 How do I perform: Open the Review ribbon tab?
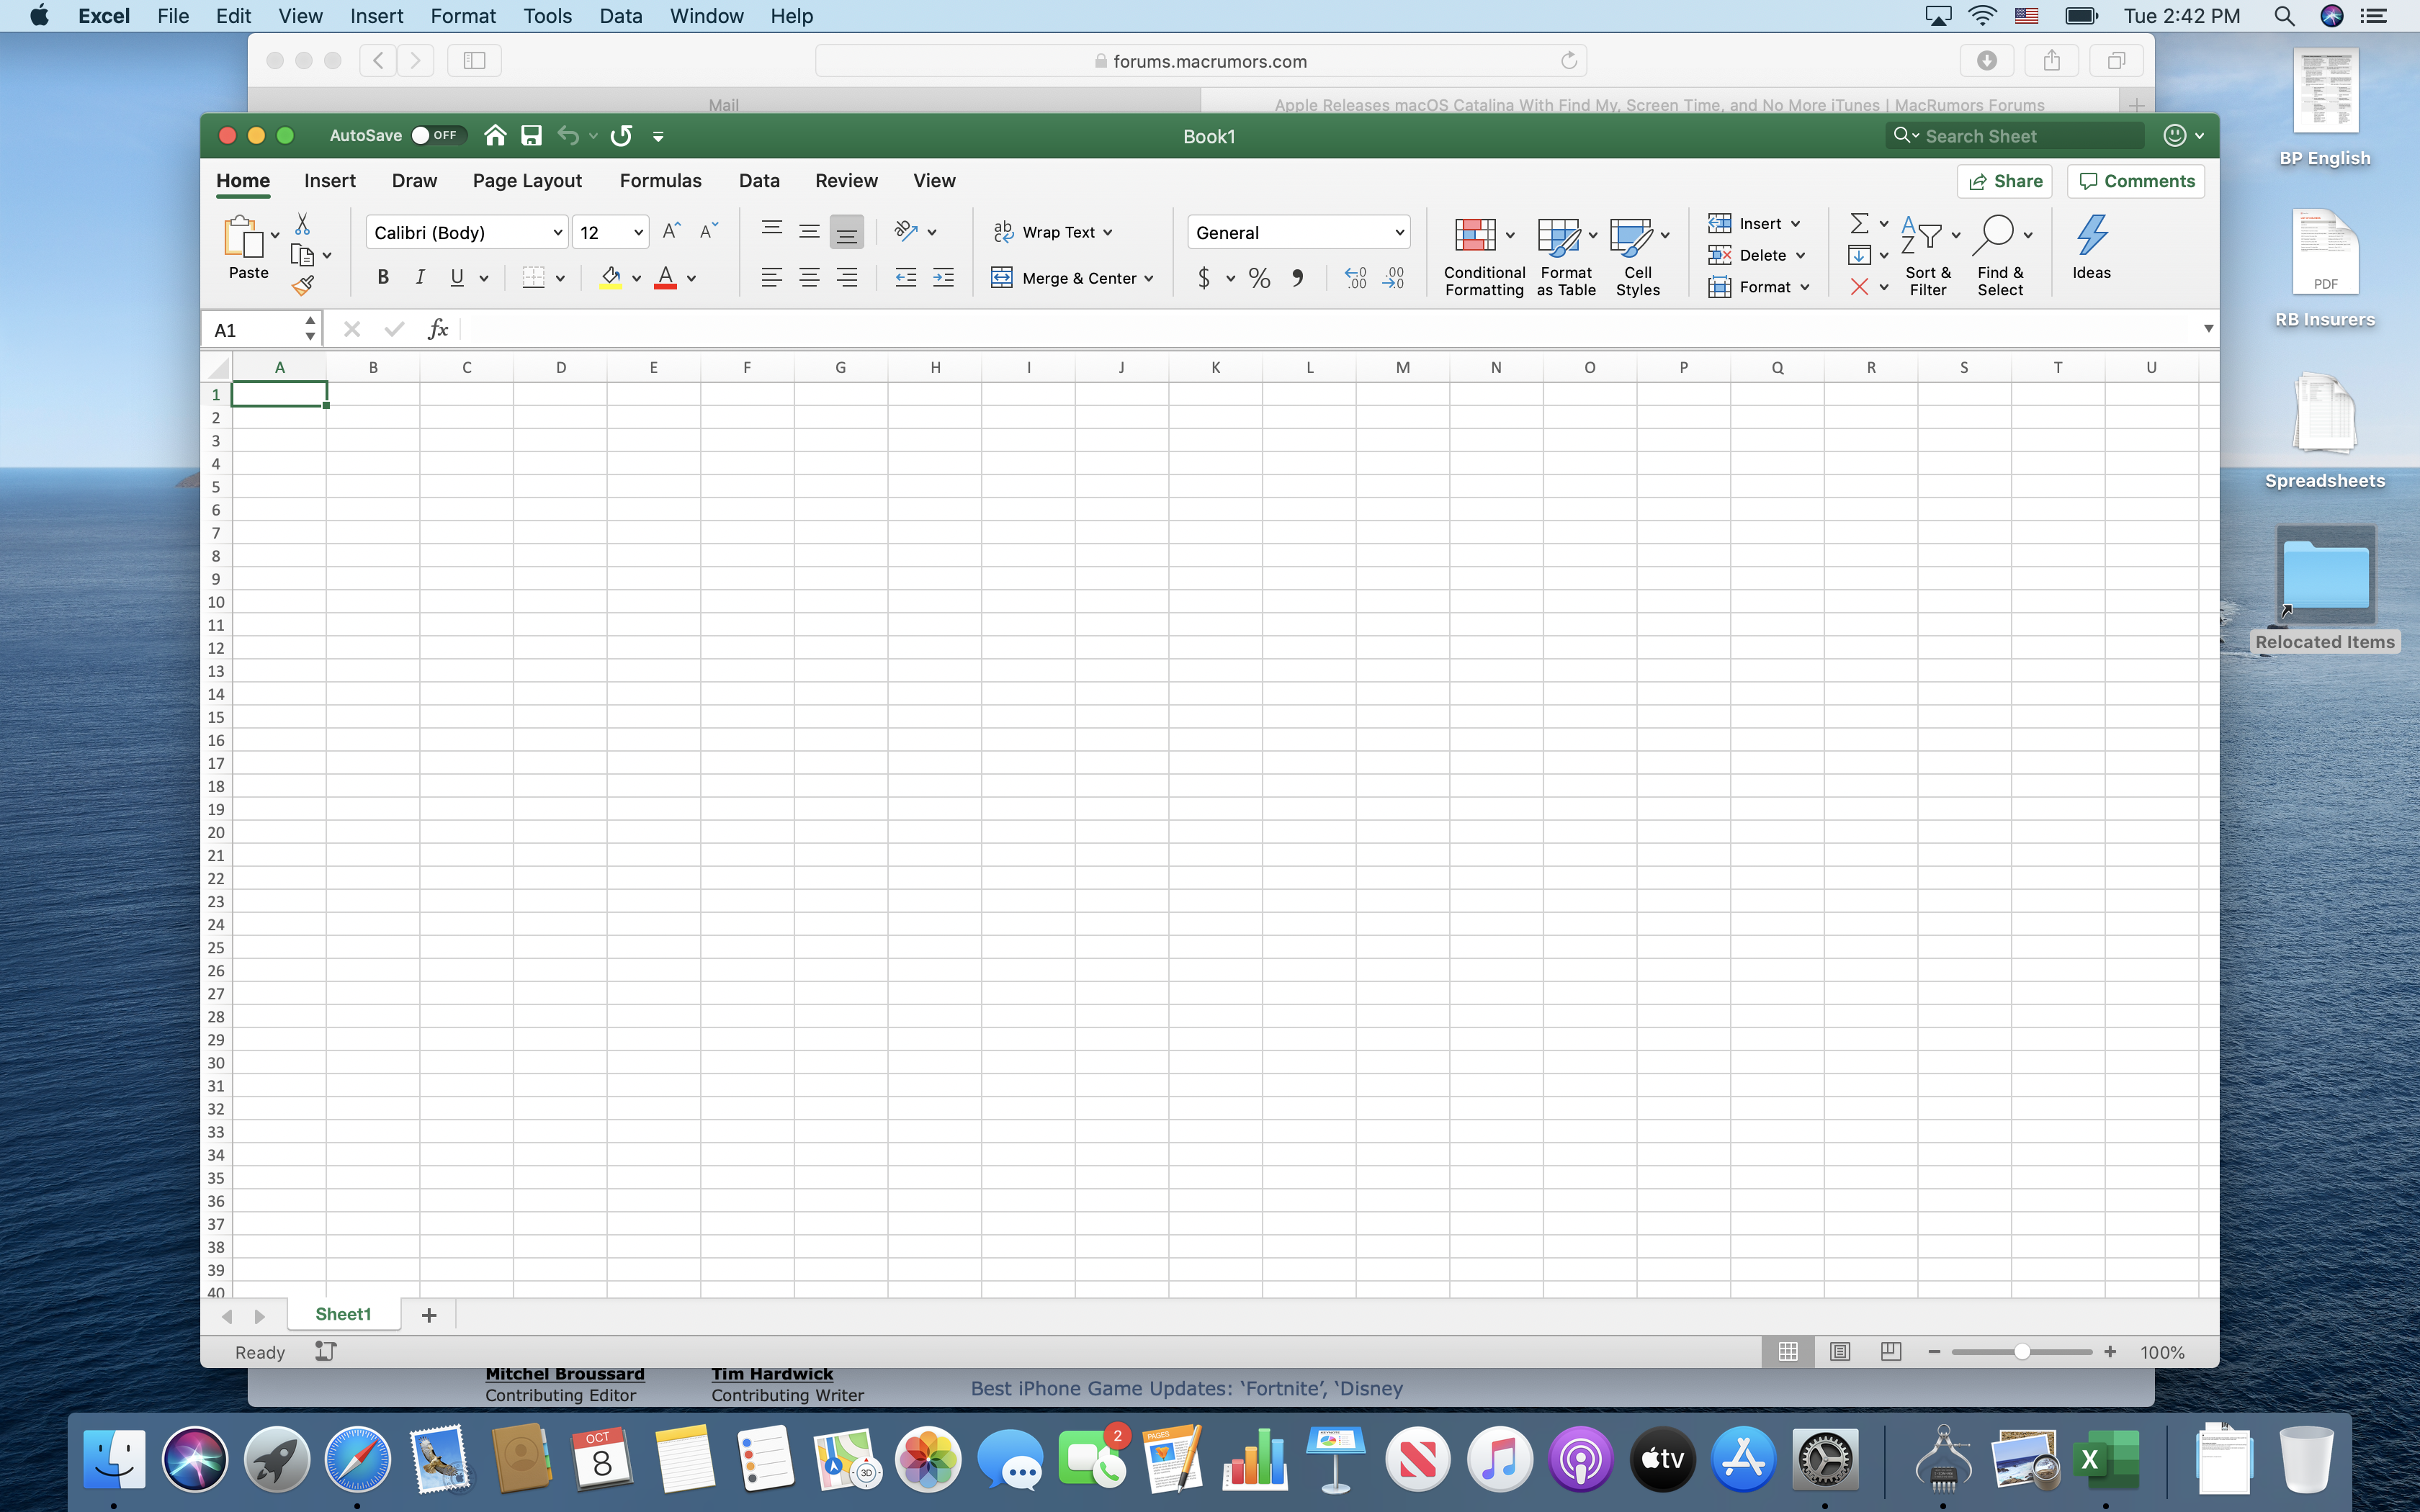[846, 181]
